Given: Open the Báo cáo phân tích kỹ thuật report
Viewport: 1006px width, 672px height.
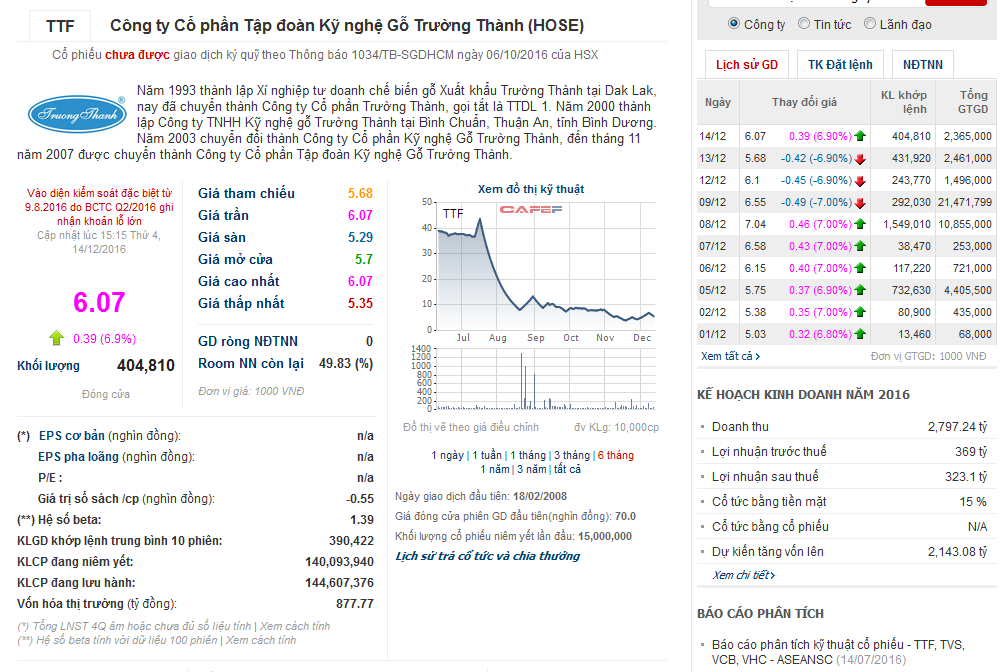Looking at the screenshot, I should (x=837, y=652).
